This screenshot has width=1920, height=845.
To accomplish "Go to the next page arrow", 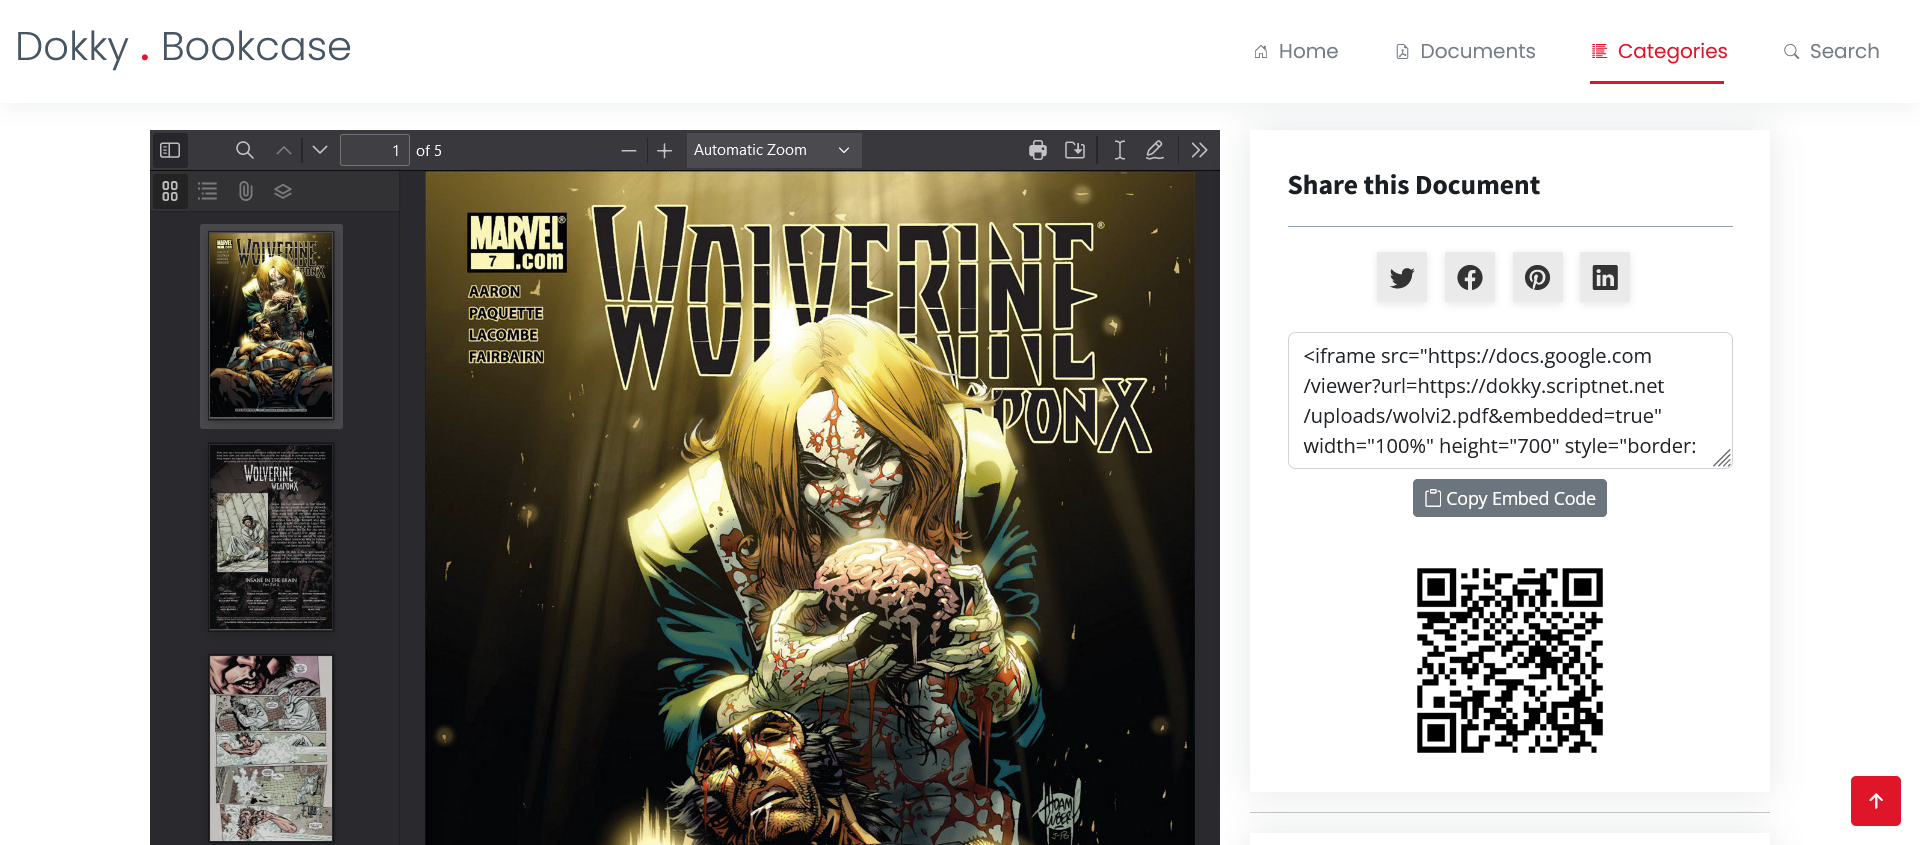I will pos(320,150).
